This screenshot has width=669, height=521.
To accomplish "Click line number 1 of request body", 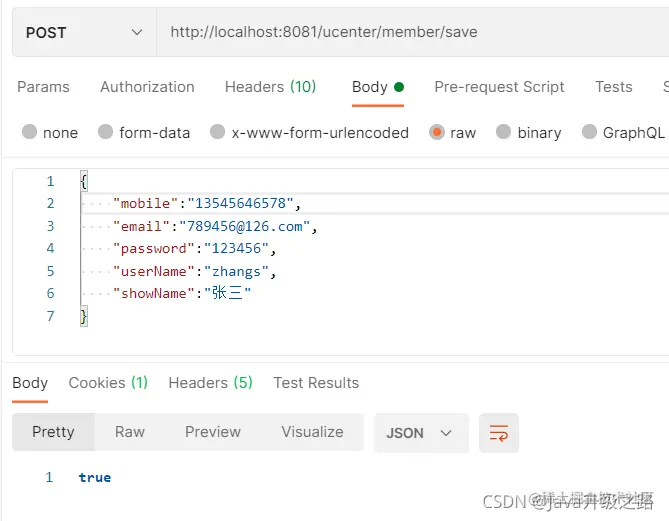I will click(x=50, y=181).
